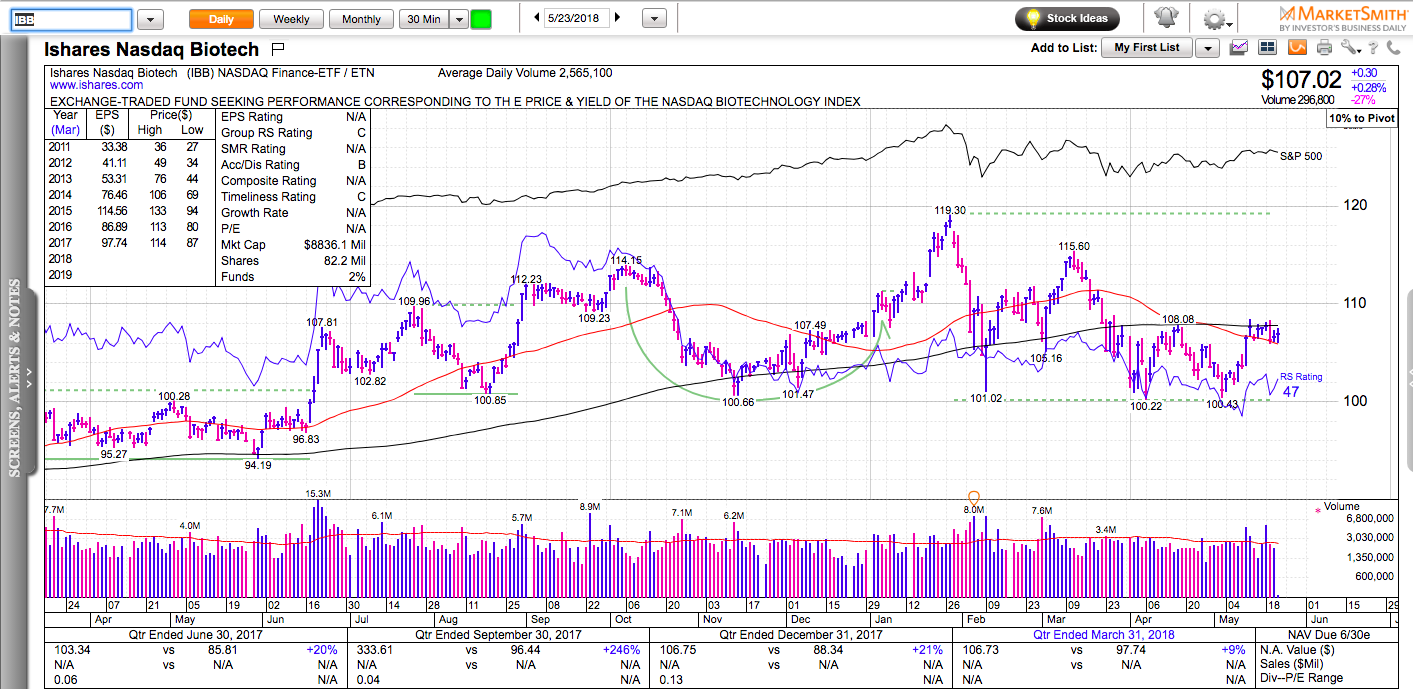Click the RS Rating 47 label
Image resolution: width=1413 pixels, height=689 pixels.
[1301, 384]
